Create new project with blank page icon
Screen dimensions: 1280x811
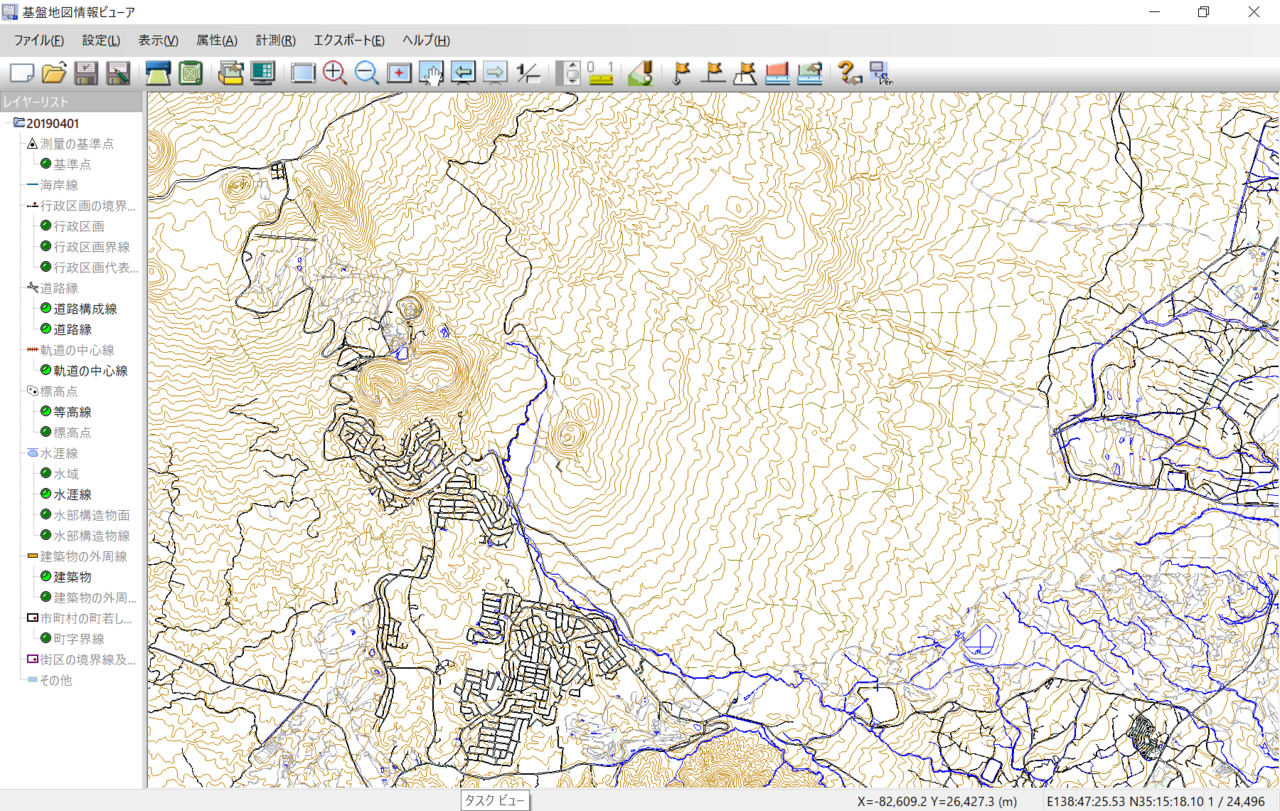pos(22,73)
